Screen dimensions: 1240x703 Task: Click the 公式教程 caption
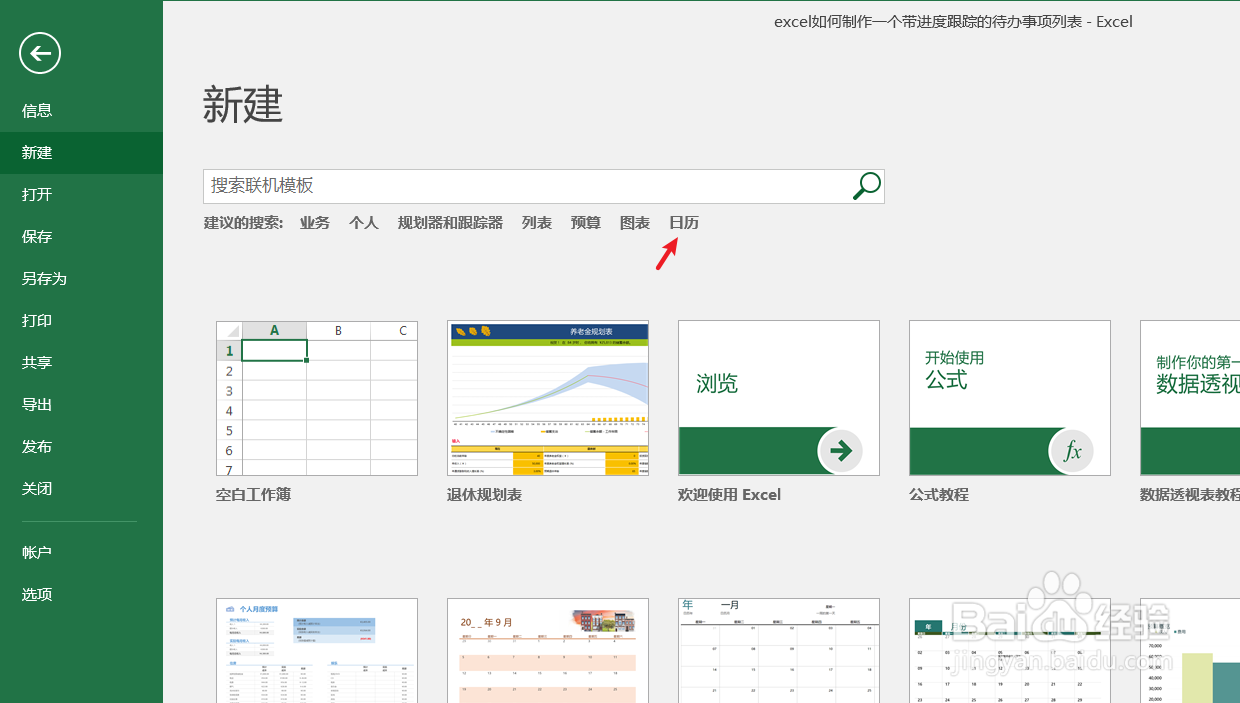tap(939, 495)
